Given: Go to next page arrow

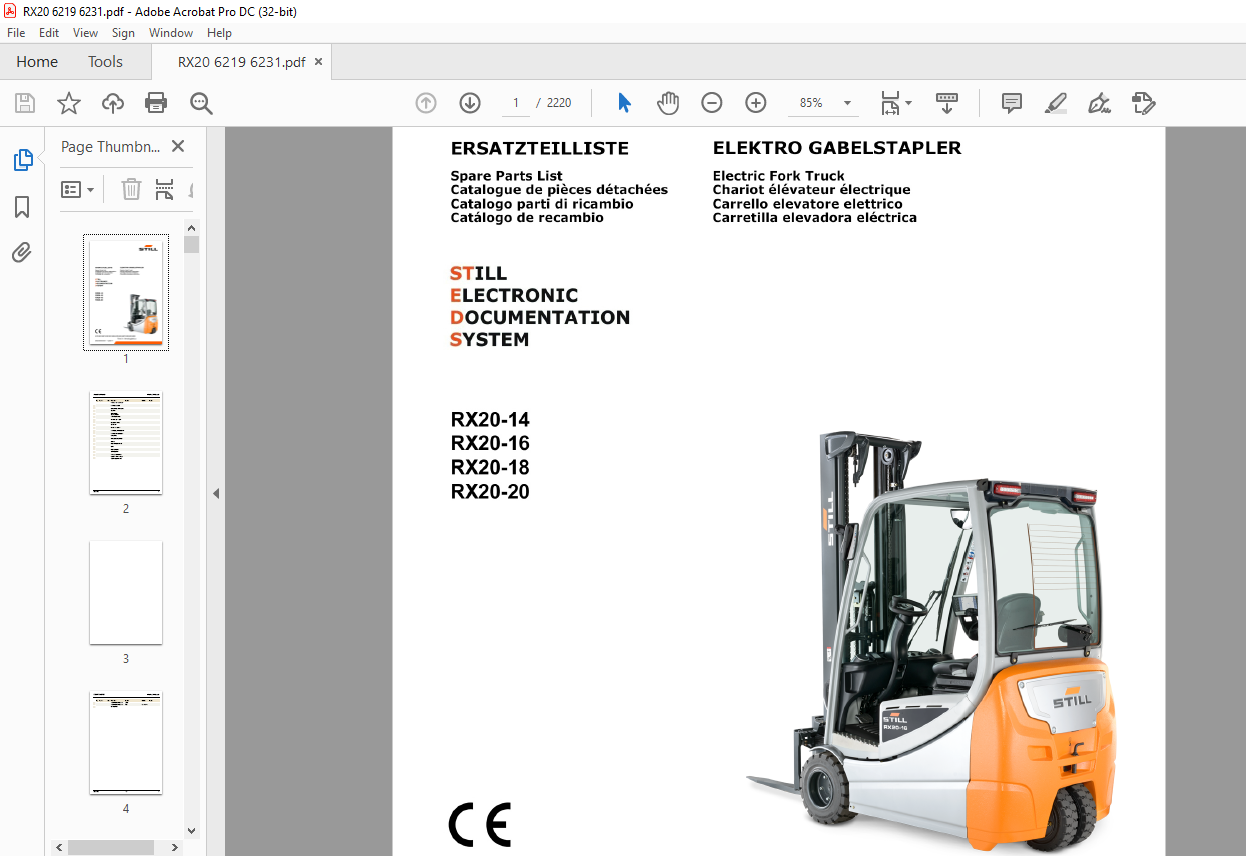Looking at the screenshot, I should point(470,103).
